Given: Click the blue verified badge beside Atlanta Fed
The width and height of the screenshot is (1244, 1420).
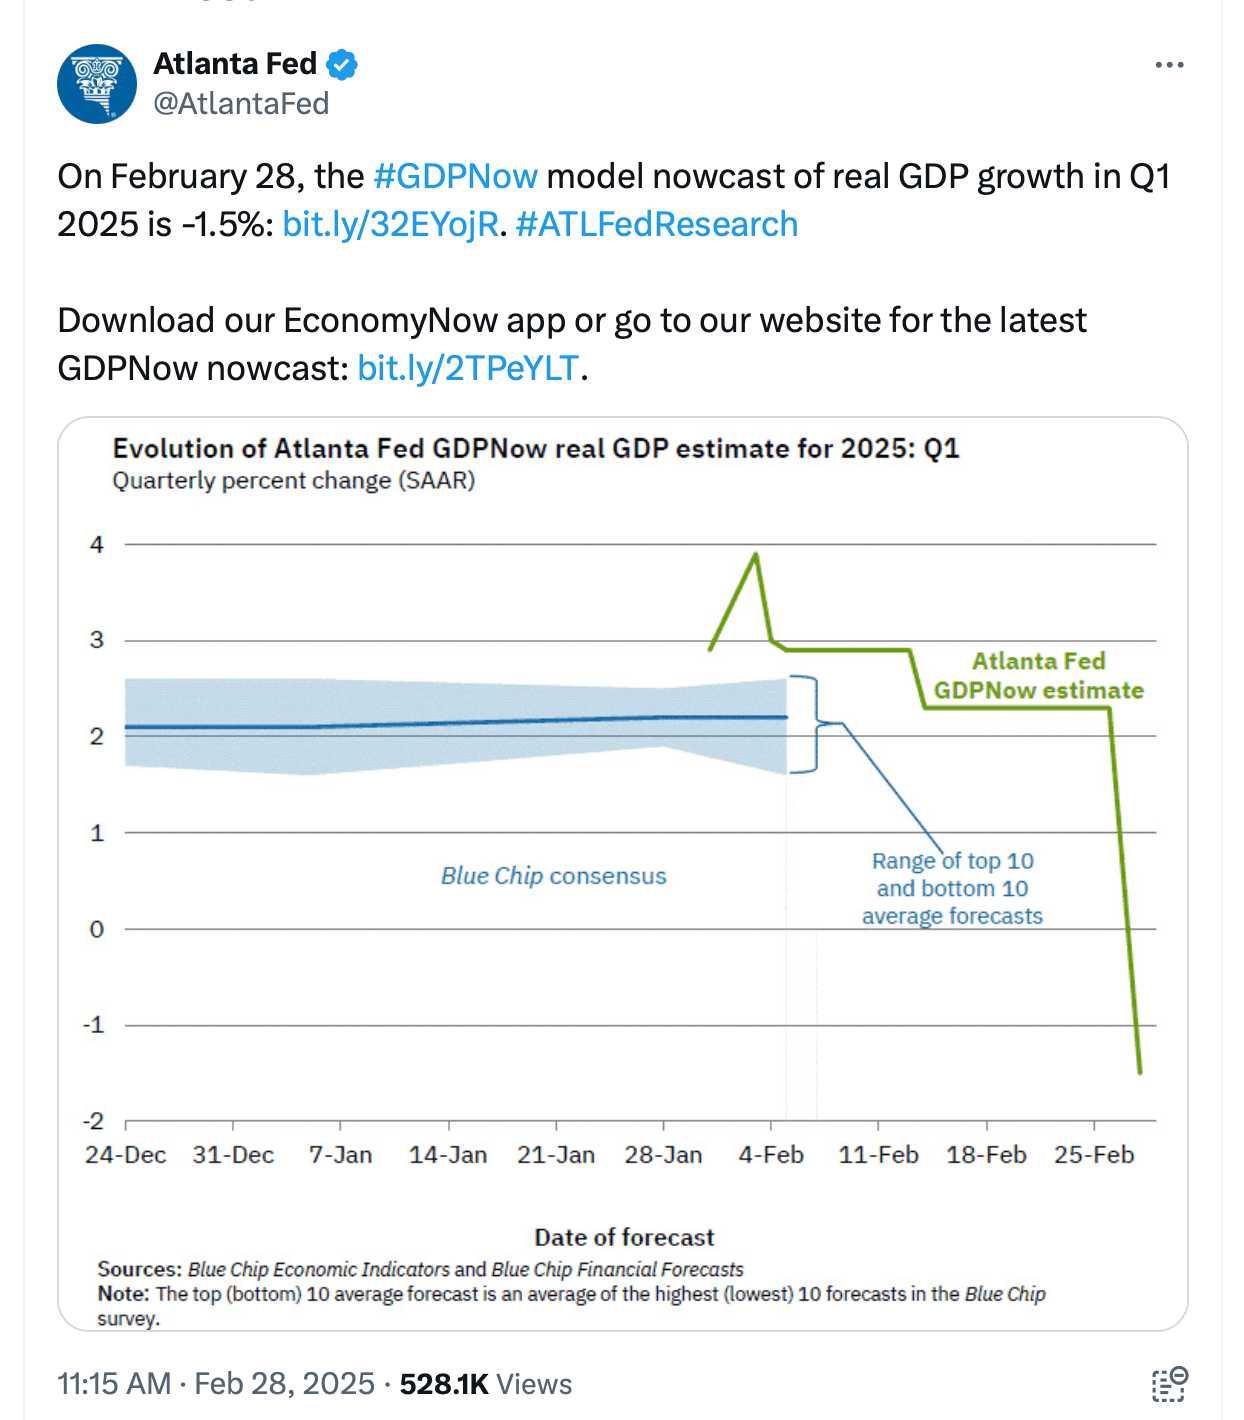Looking at the screenshot, I should coord(343,63).
